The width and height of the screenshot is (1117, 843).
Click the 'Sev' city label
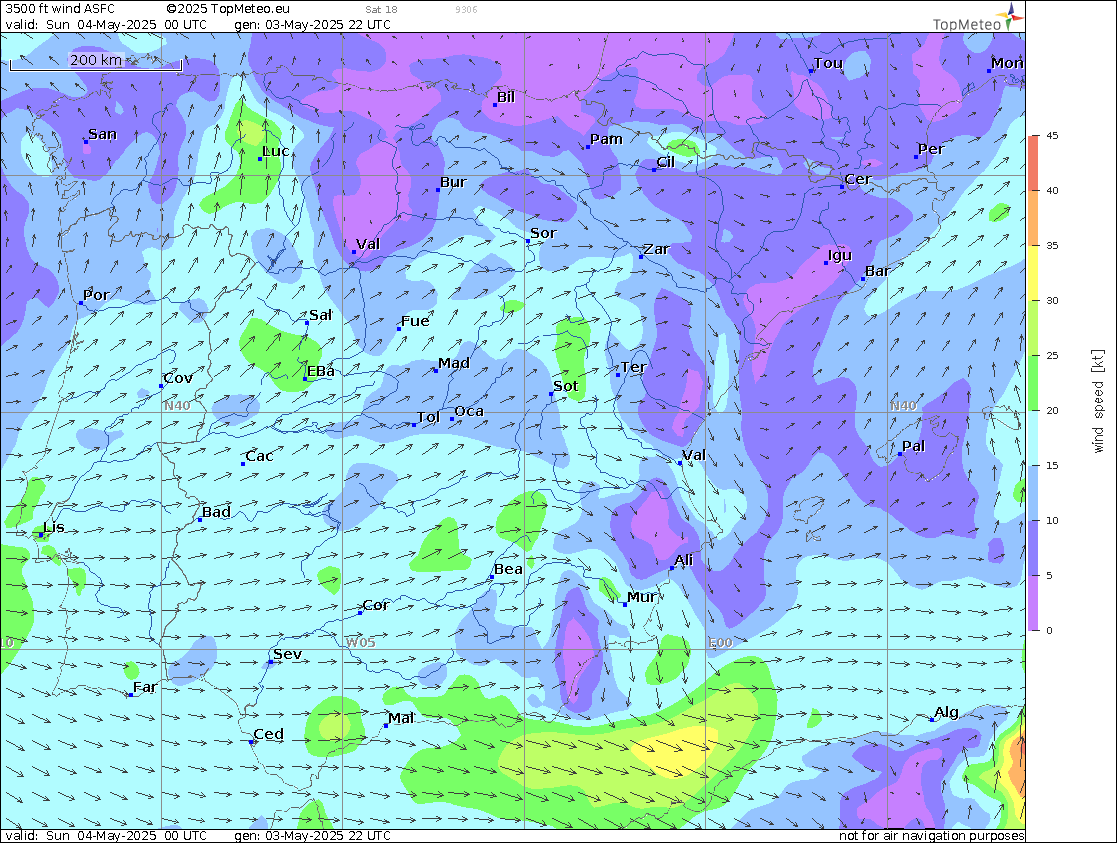[287, 654]
